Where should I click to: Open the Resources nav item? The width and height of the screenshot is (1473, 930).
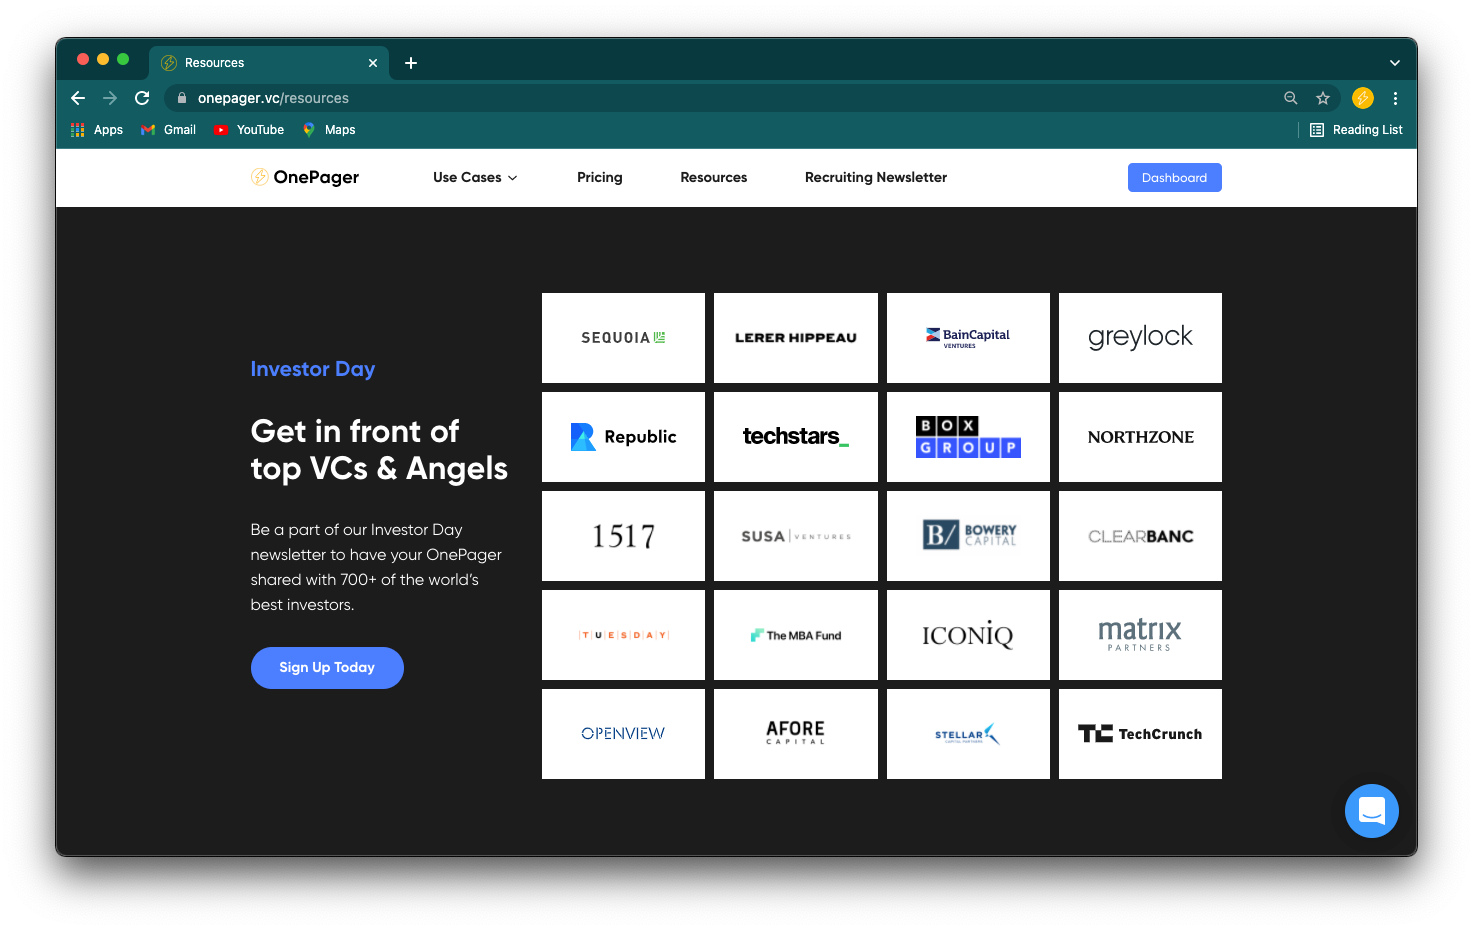click(714, 177)
